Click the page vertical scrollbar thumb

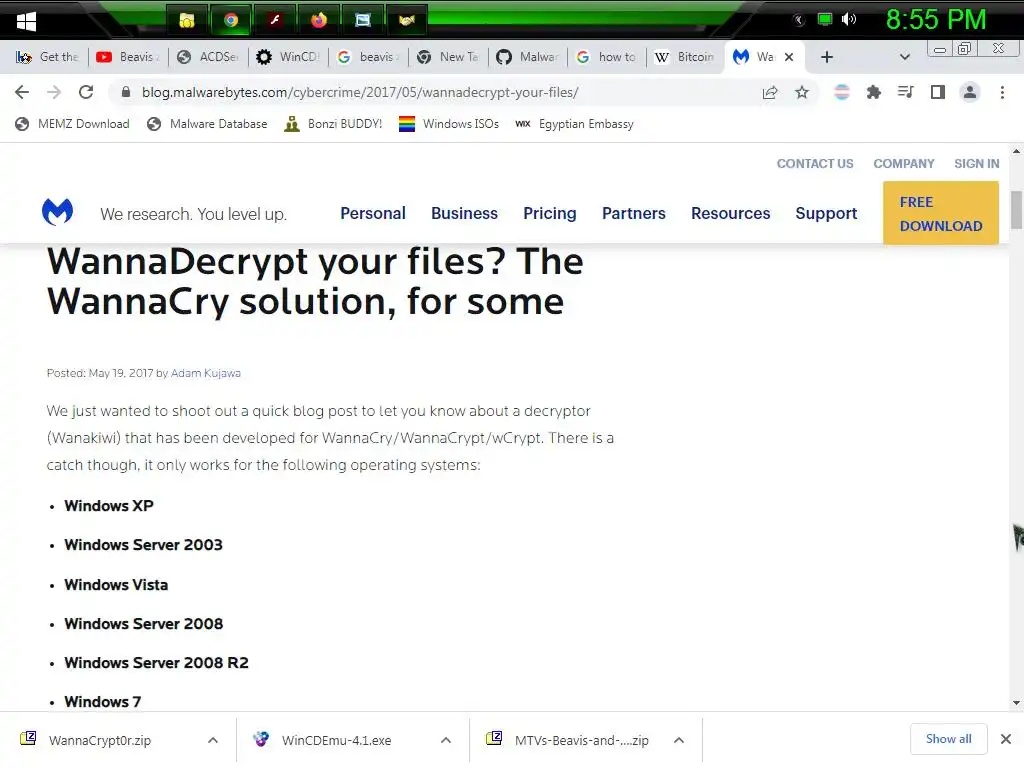point(1016,210)
